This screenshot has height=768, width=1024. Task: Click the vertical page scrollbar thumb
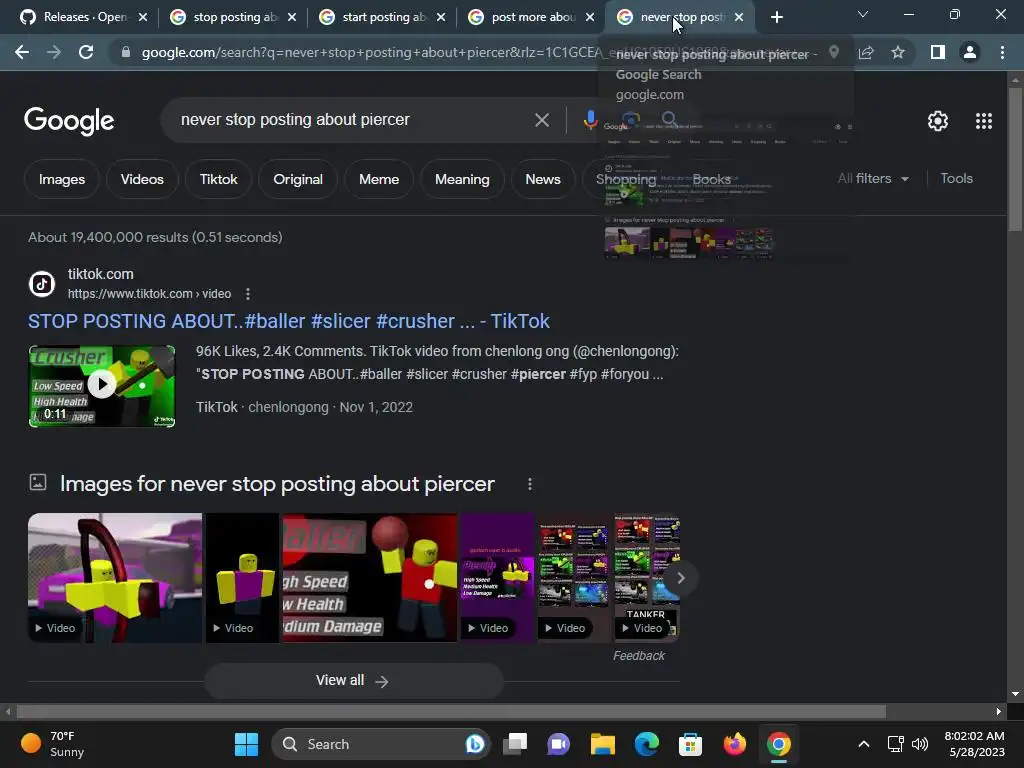tap(1015, 159)
